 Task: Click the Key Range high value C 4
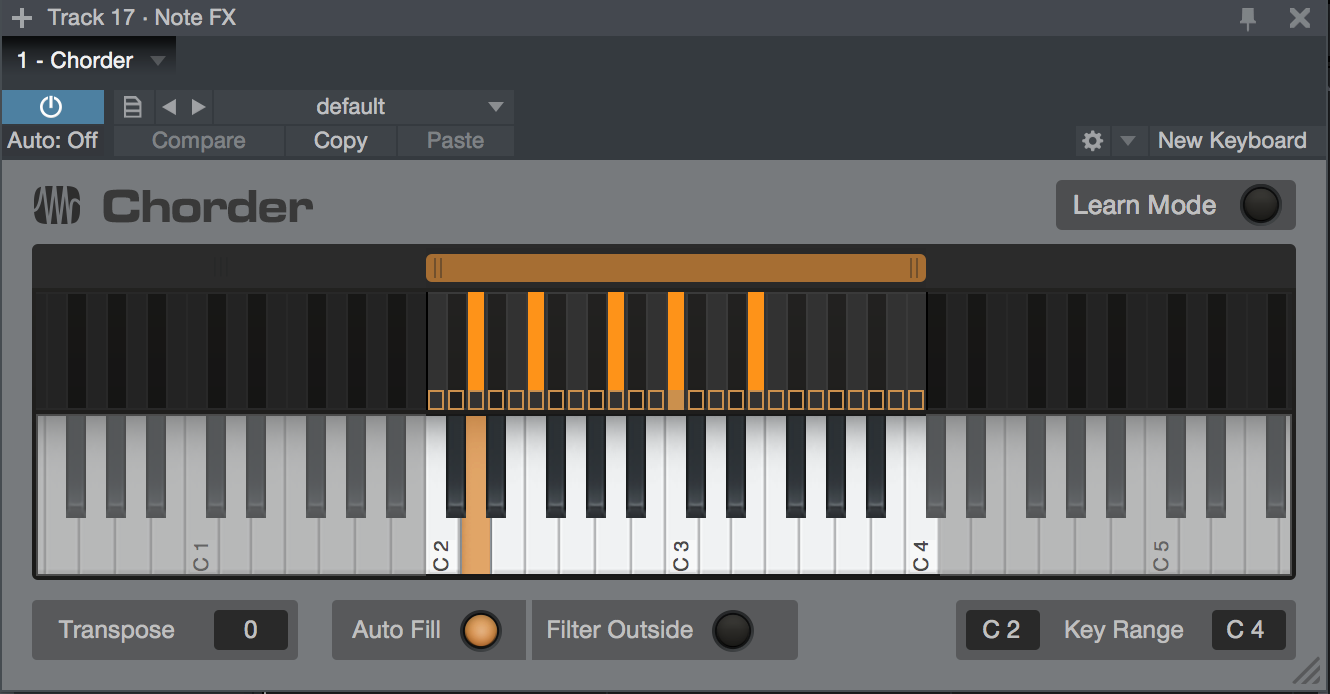coord(1247,630)
